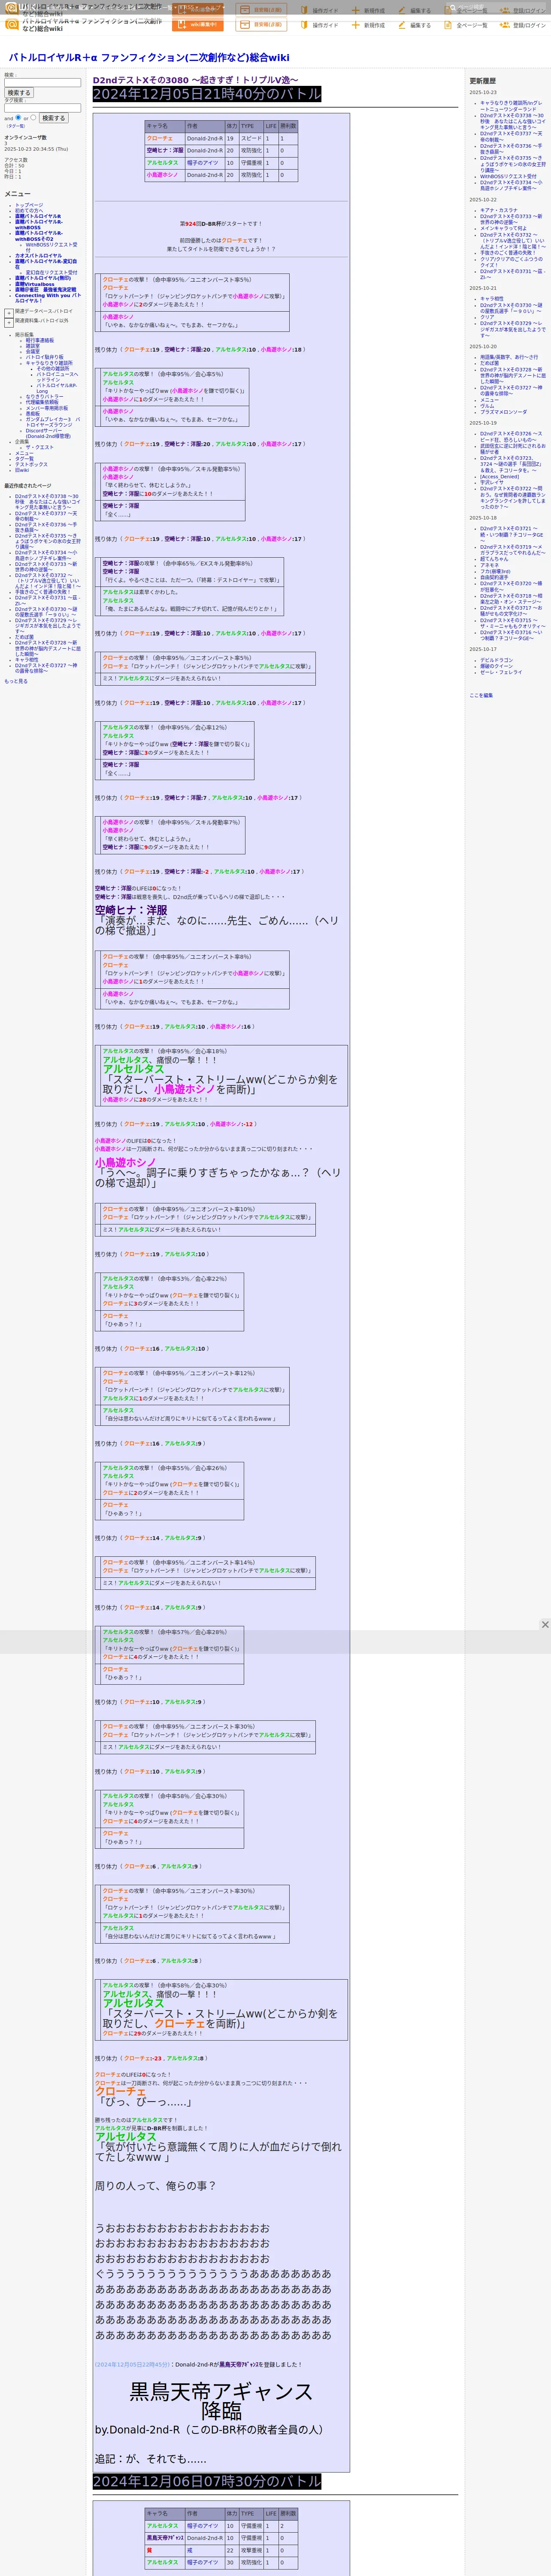
Task: Close the overlay banner with X
Action: [545, 1625]
